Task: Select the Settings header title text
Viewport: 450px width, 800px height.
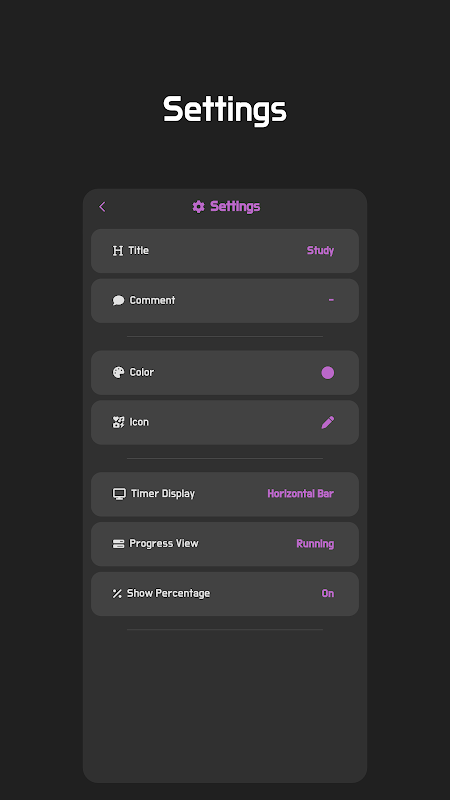Action: (x=235, y=207)
